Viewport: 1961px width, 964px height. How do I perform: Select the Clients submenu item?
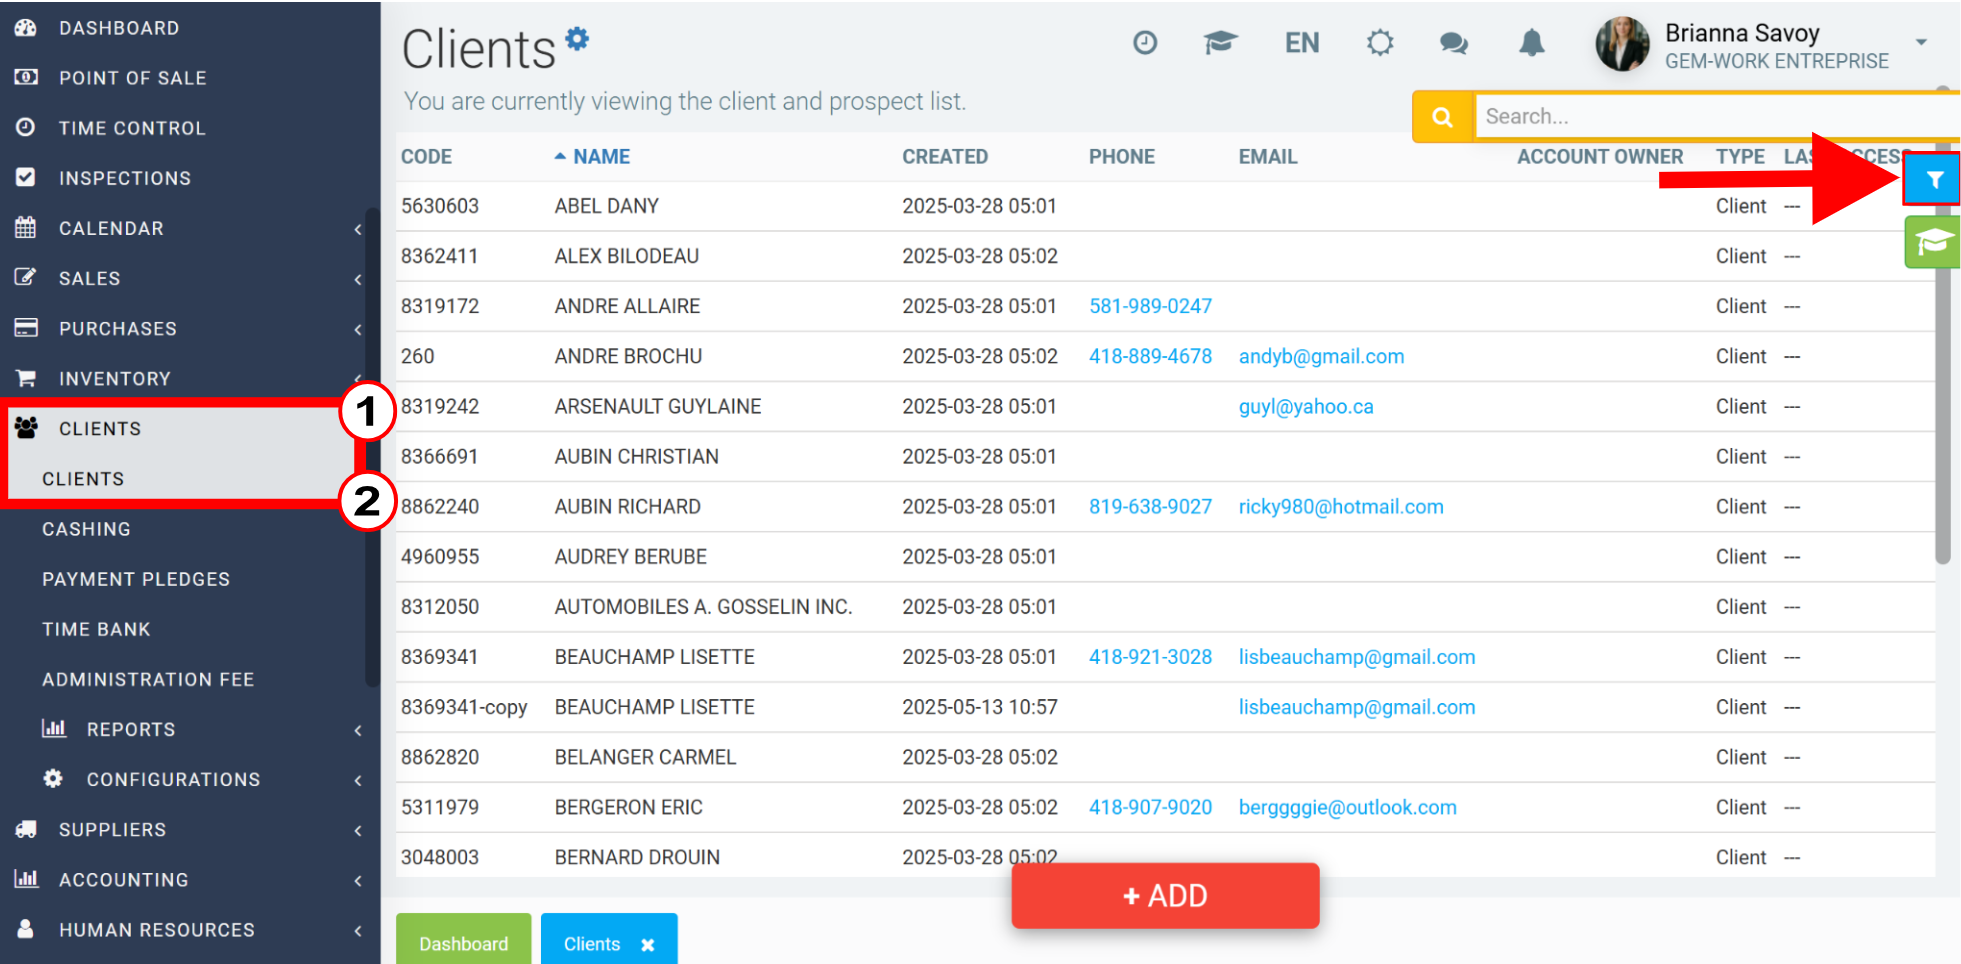[x=83, y=479]
